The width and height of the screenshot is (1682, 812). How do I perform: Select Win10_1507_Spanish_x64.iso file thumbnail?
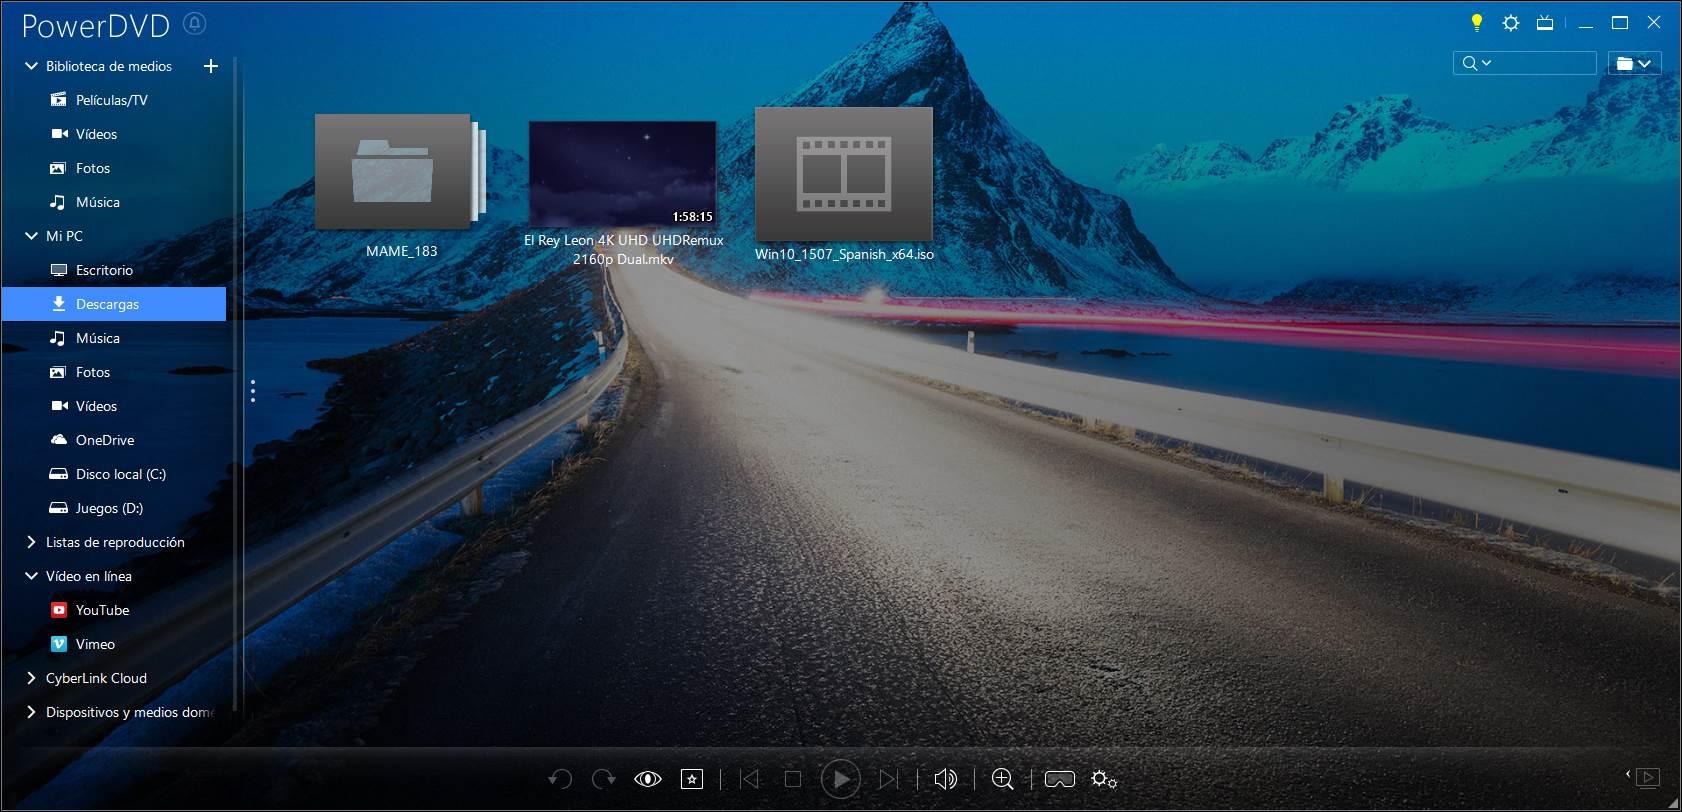pyautogui.click(x=843, y=174)
